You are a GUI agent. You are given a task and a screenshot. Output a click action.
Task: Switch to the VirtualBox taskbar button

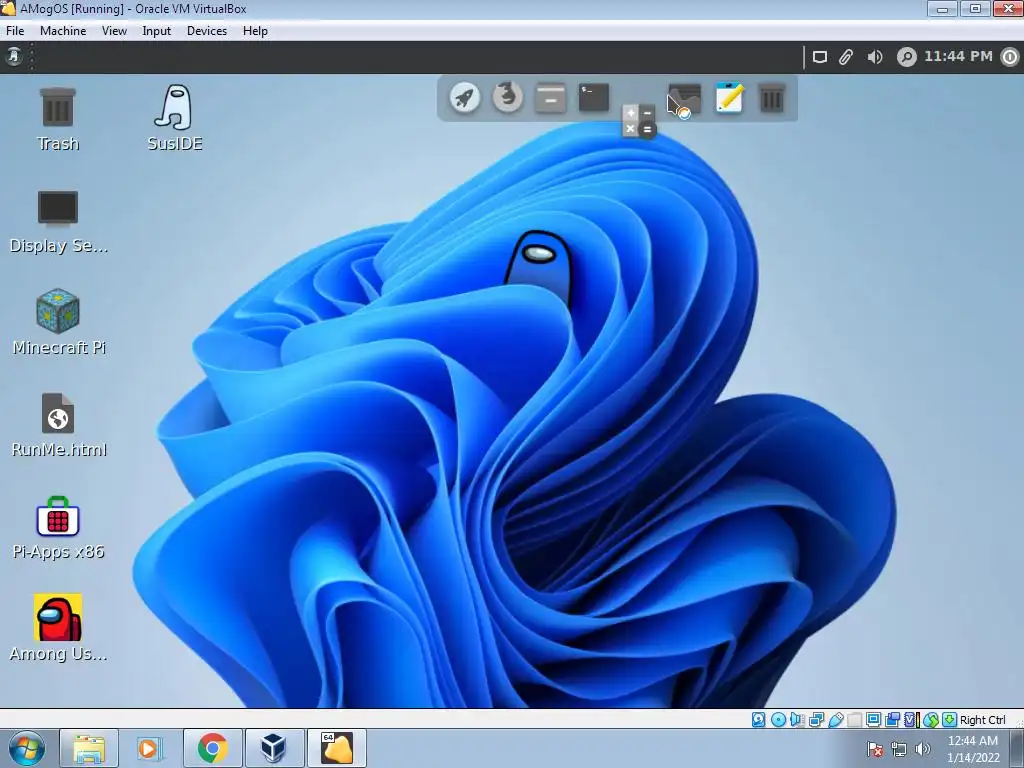tap(274, 748)
